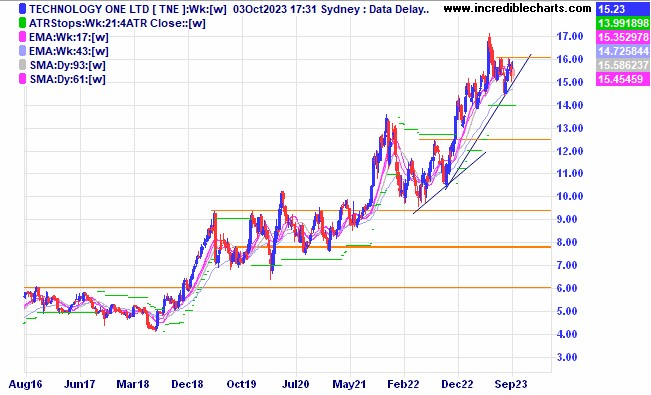Click the 8.00 price axis label
The width and height of the screenshot is (651, 395).
click(567, 242)
